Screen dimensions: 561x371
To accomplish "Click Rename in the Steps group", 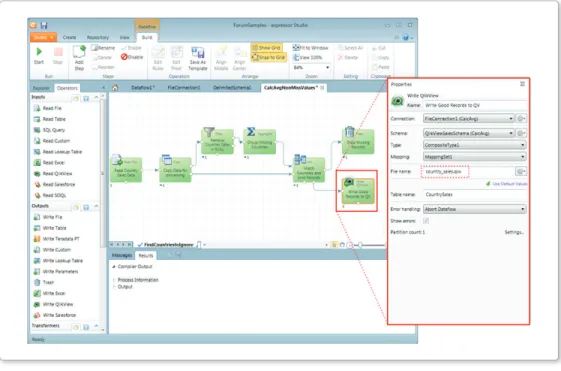I will 103,48.
